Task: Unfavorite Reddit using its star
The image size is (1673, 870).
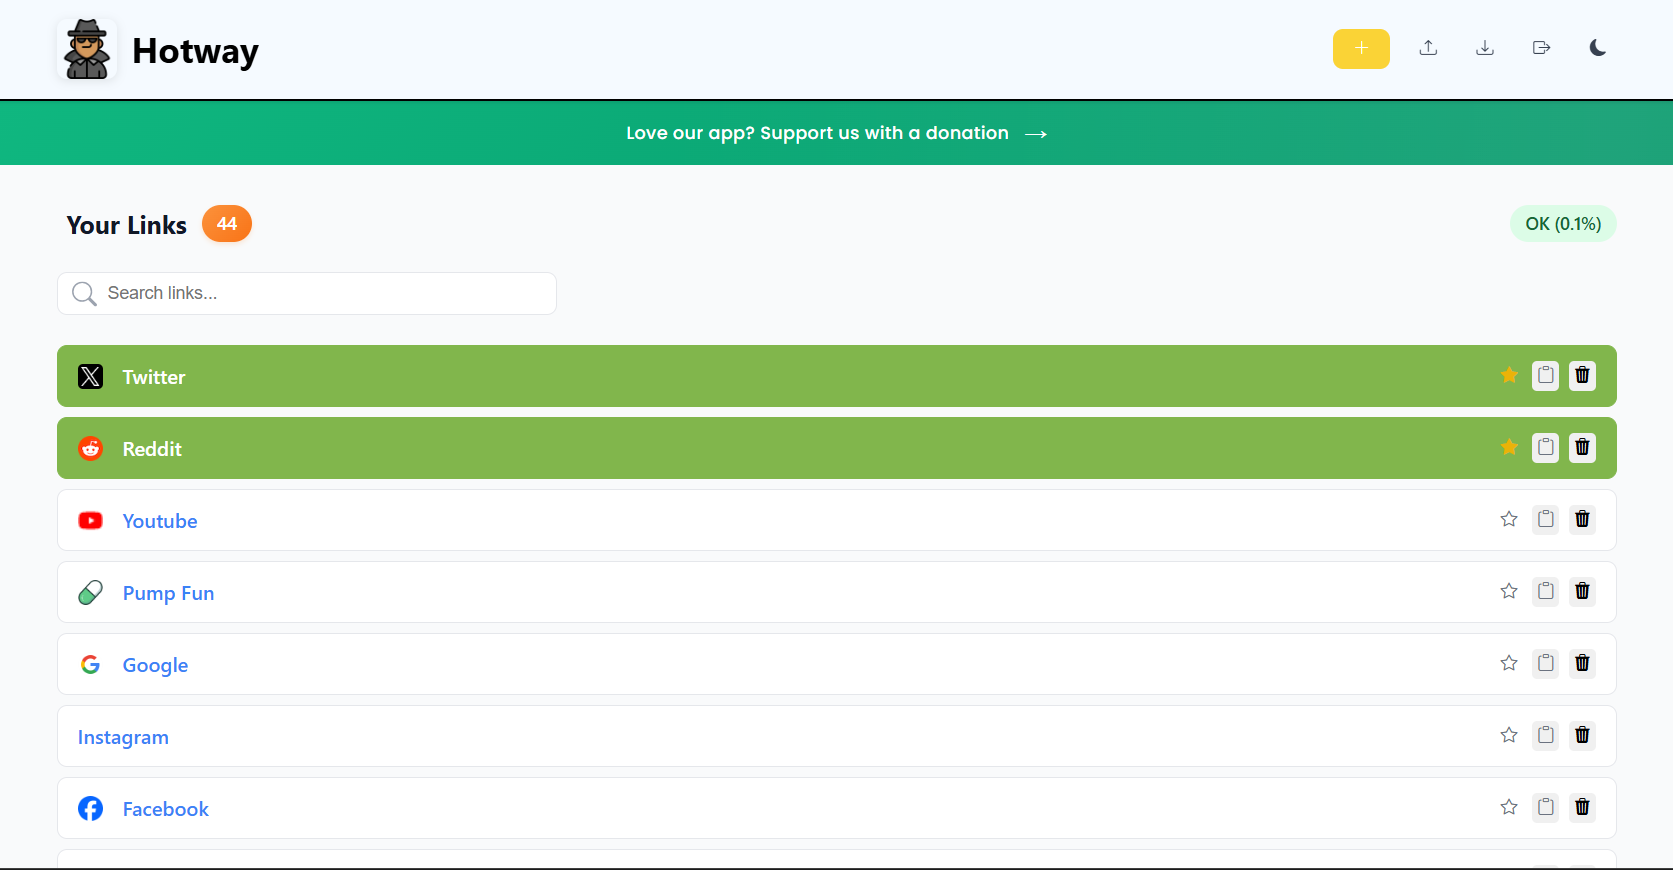Action: click(1509, 447)
